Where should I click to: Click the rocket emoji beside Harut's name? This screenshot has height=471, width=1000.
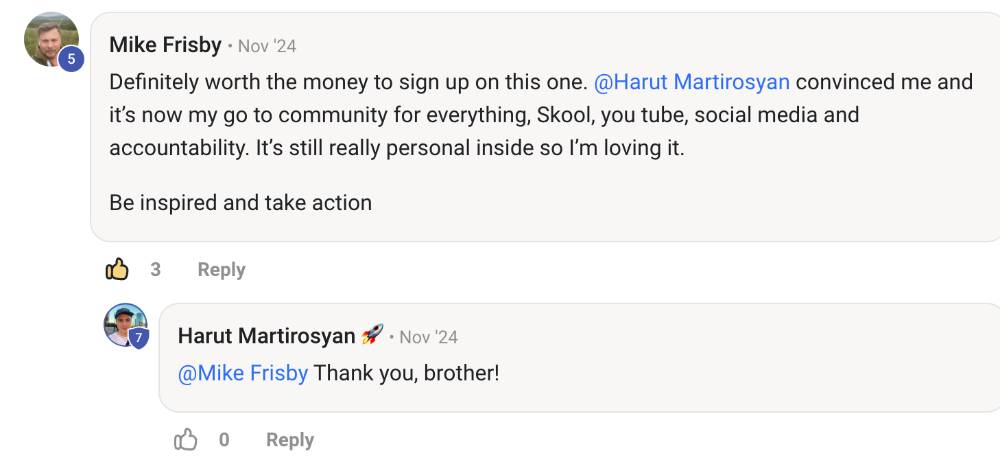[x=372, y=334]
